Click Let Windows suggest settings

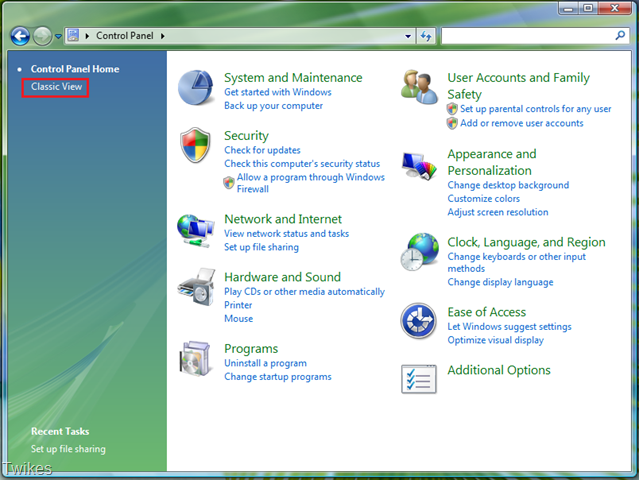(509, 327)
